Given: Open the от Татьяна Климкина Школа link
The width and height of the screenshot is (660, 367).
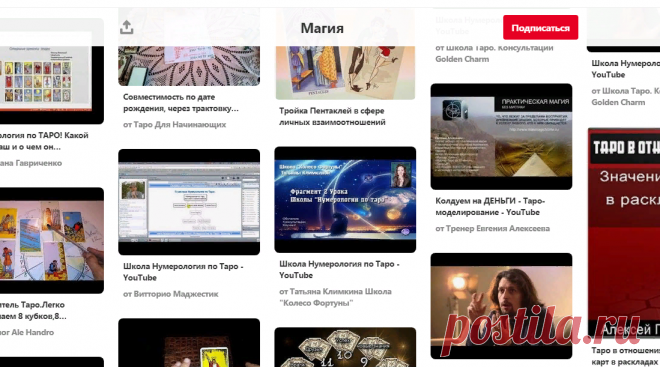Looking at the screenshot, I should tap(335, 297).
